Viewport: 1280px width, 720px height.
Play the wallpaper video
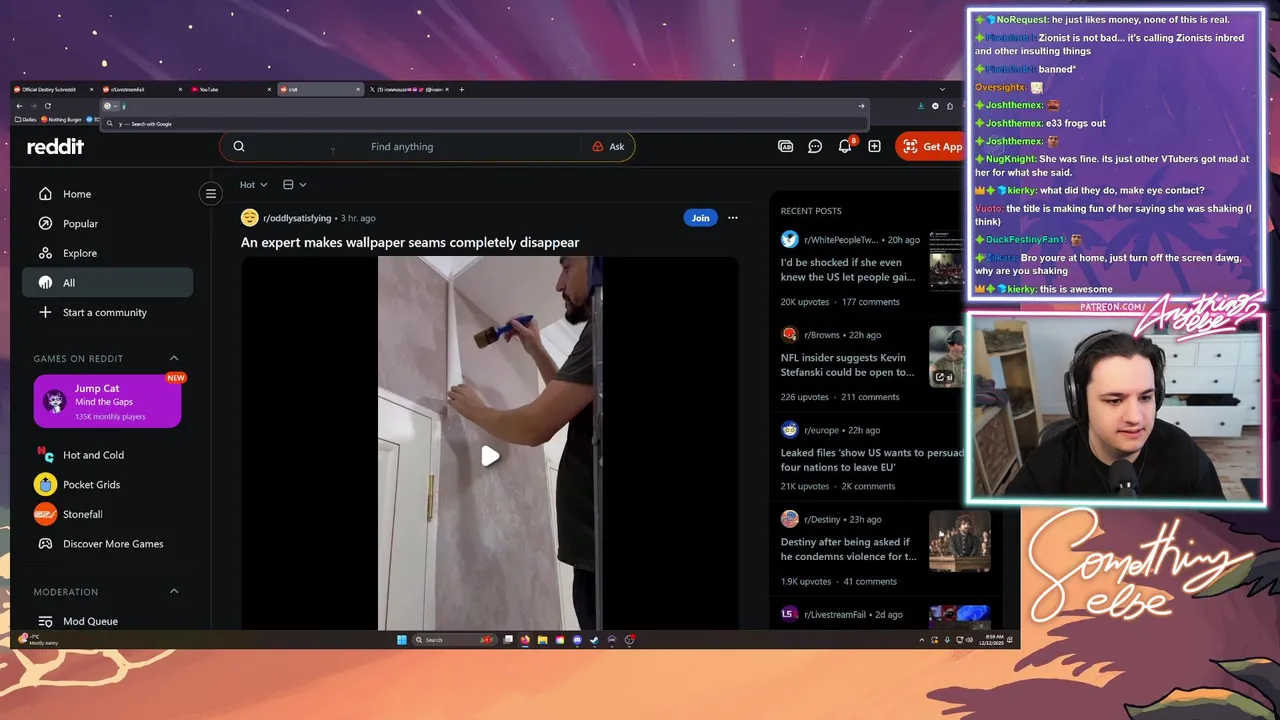coord(490,456)
